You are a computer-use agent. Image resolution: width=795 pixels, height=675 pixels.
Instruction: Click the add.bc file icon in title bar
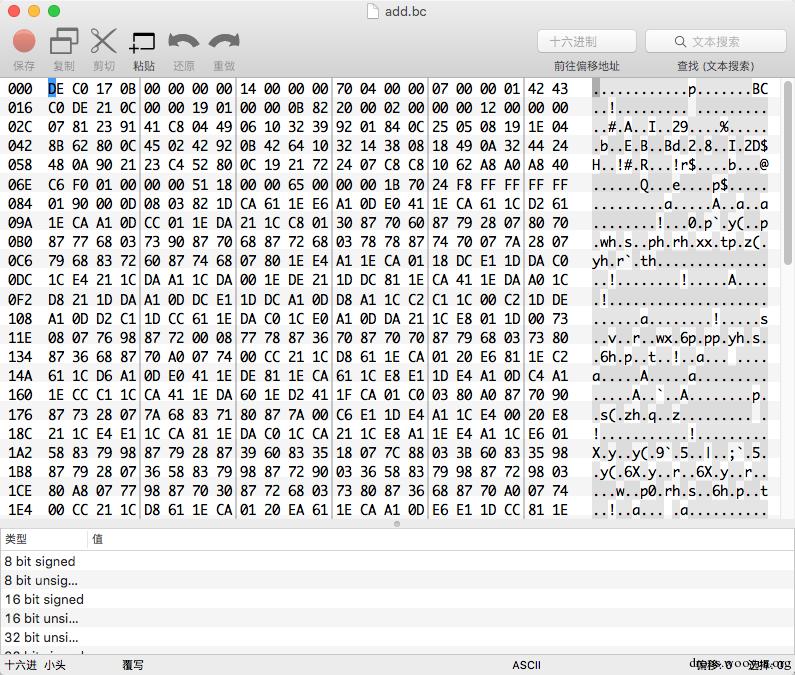[373, 11]
